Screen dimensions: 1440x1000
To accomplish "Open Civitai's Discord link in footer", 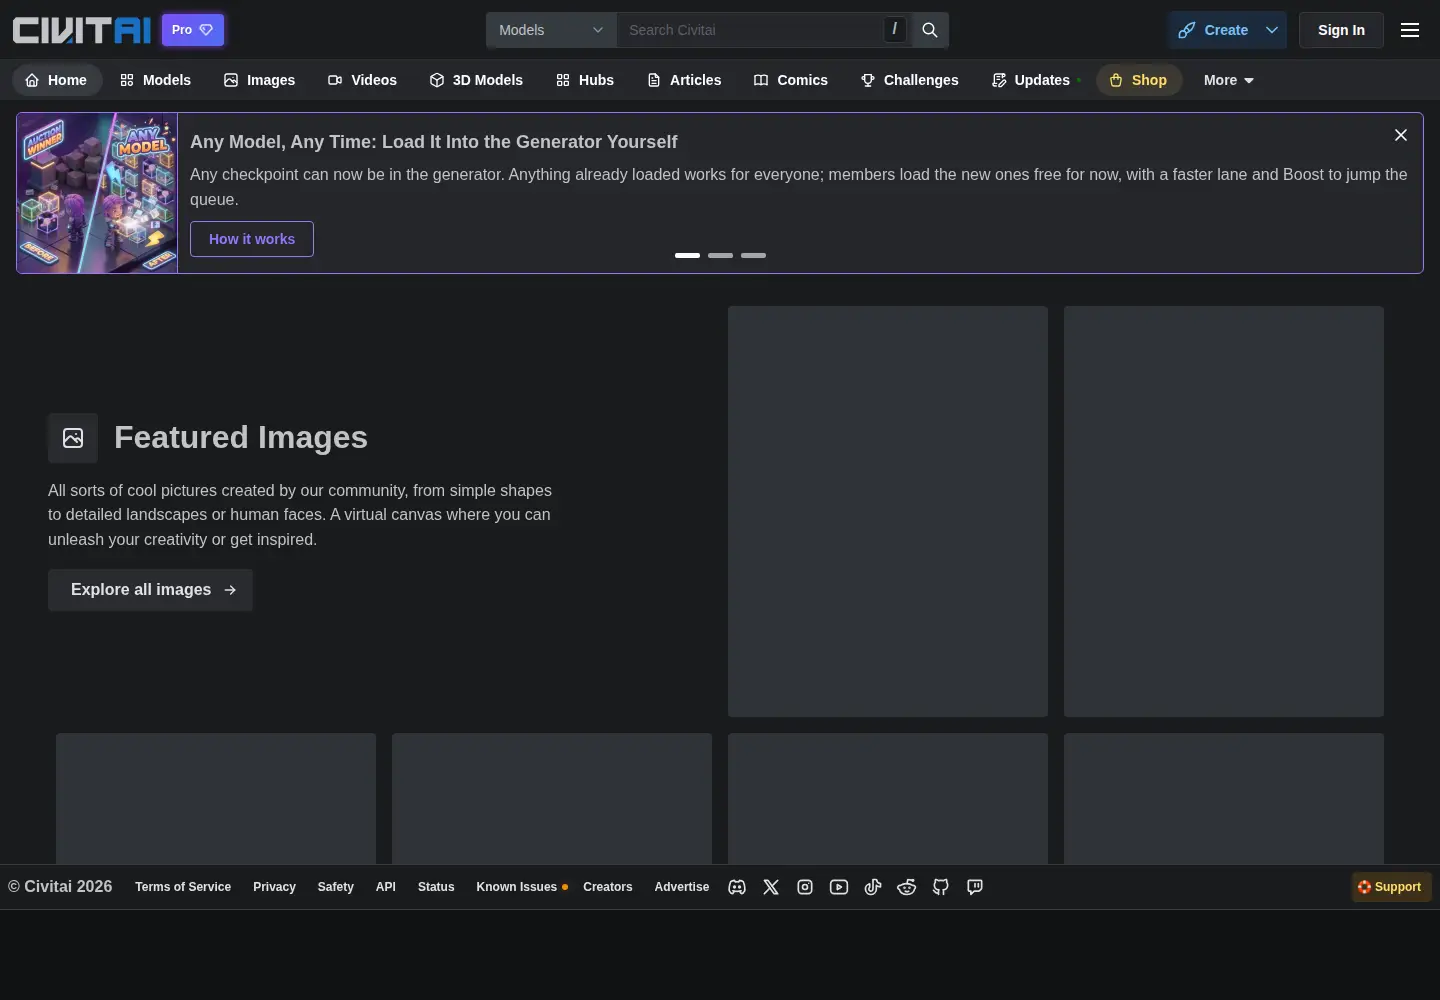I will [x=737, y=887].
